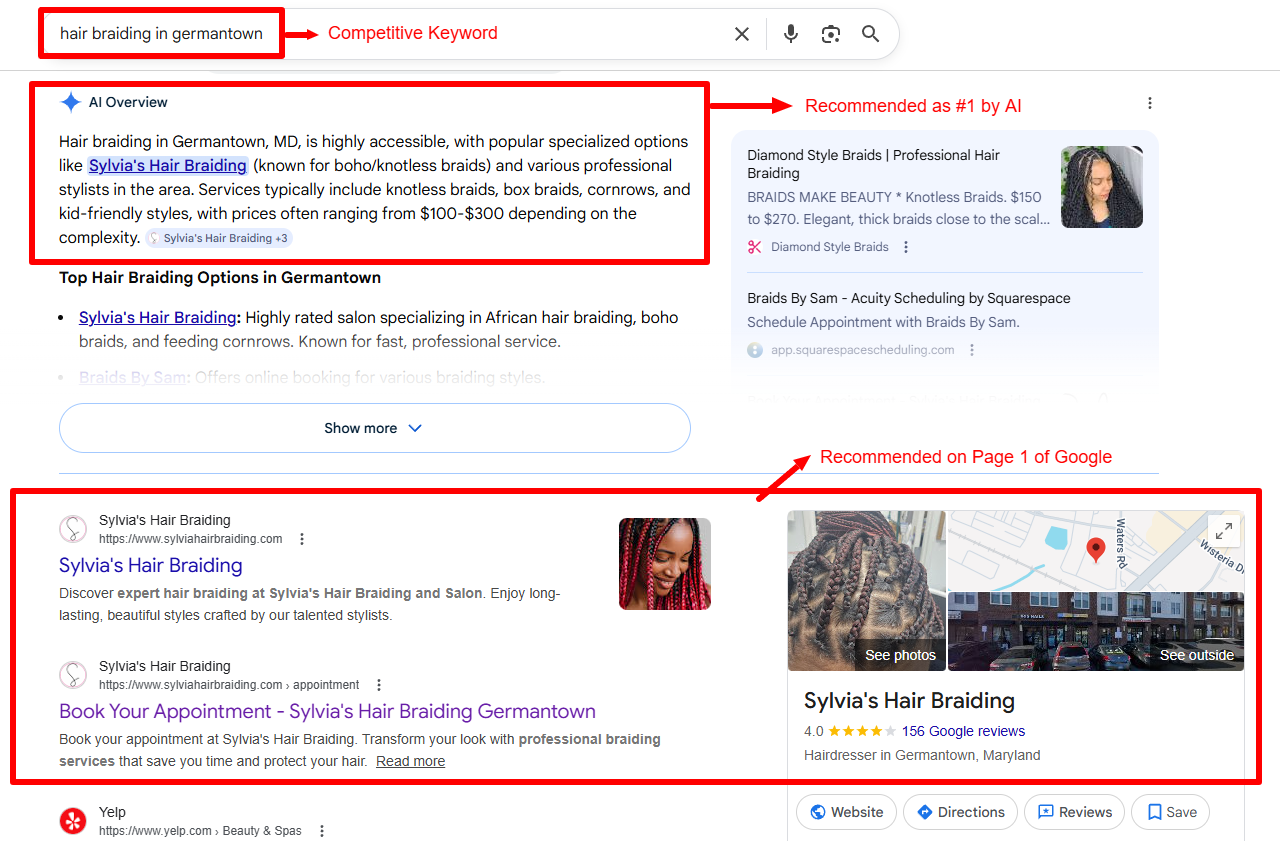Expand the map with the fullscreen icon
This screenshot has height=841, width=1280.
tap(1224, 531)
